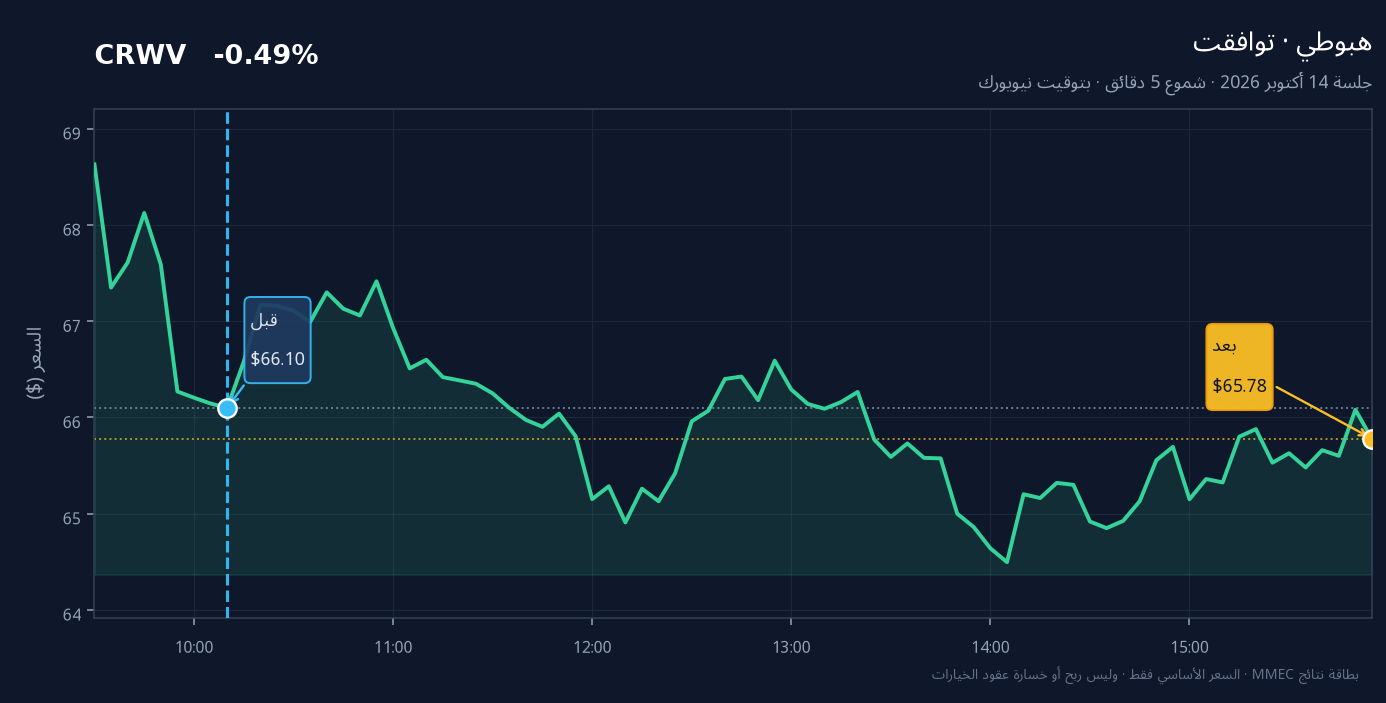Select the yellow بعد $65.78 annotation box
1386x703 pixels.
pos(1240,366)
